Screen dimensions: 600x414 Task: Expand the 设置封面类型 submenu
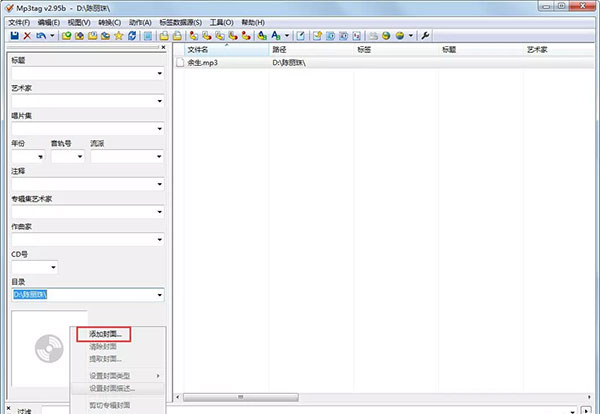coord(117,376)
